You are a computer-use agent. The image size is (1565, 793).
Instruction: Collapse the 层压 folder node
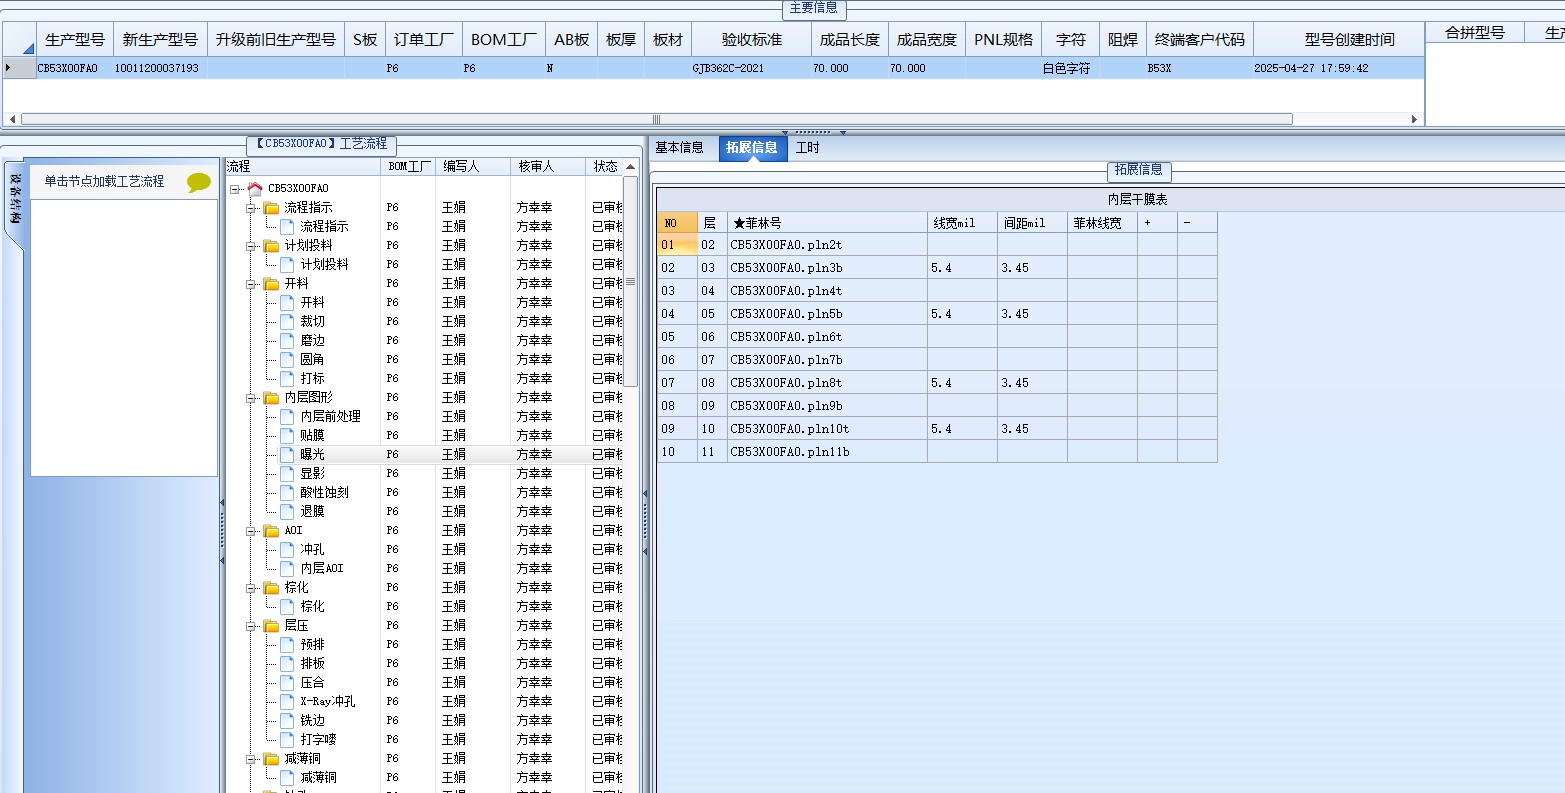pyautogui.click(x=251, y=625)
